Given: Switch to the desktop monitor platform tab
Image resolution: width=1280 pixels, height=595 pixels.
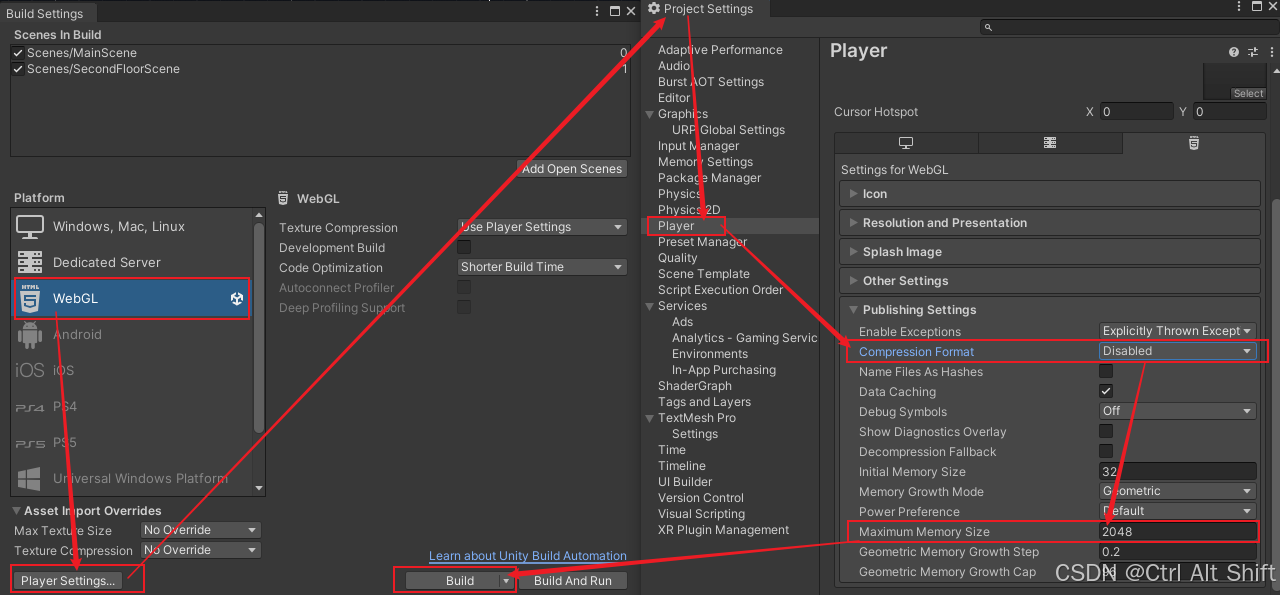Looking at the screenshot, I should (x=906, y=144).
